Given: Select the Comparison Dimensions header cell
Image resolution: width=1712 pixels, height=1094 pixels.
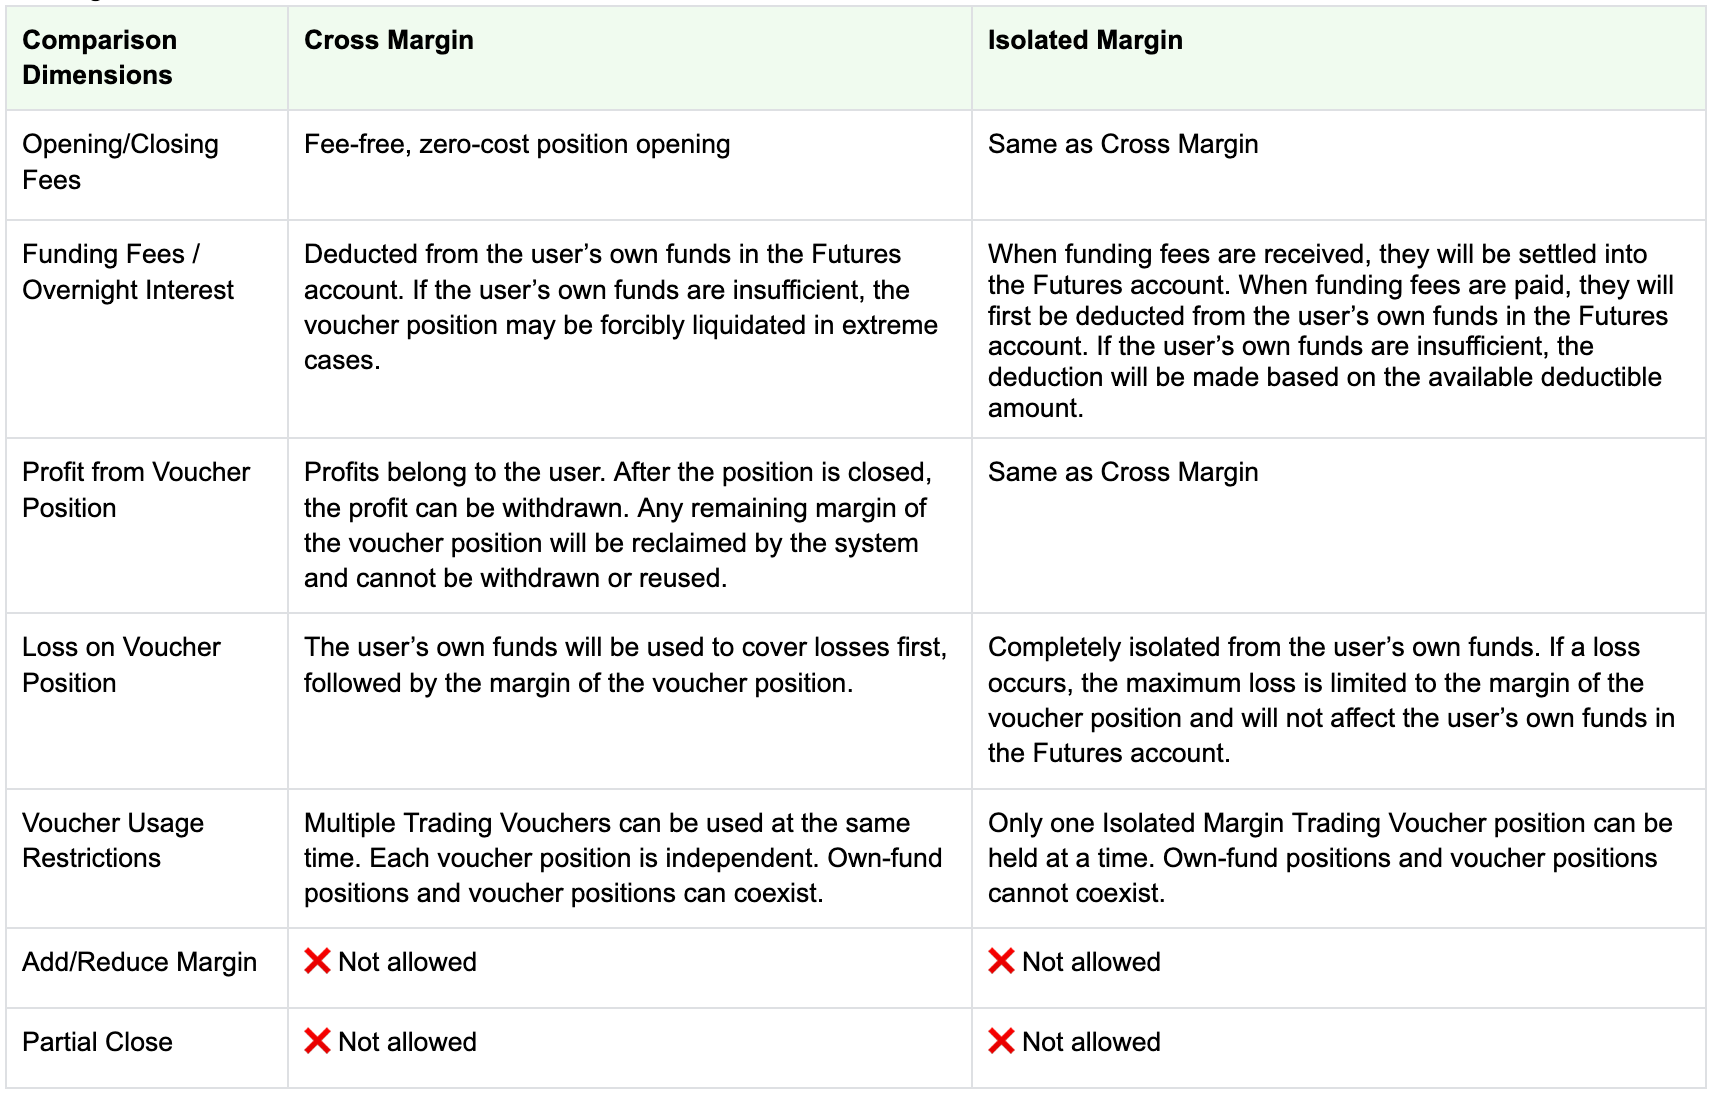Looking at the screenshot, I should (x=147, y=58).
